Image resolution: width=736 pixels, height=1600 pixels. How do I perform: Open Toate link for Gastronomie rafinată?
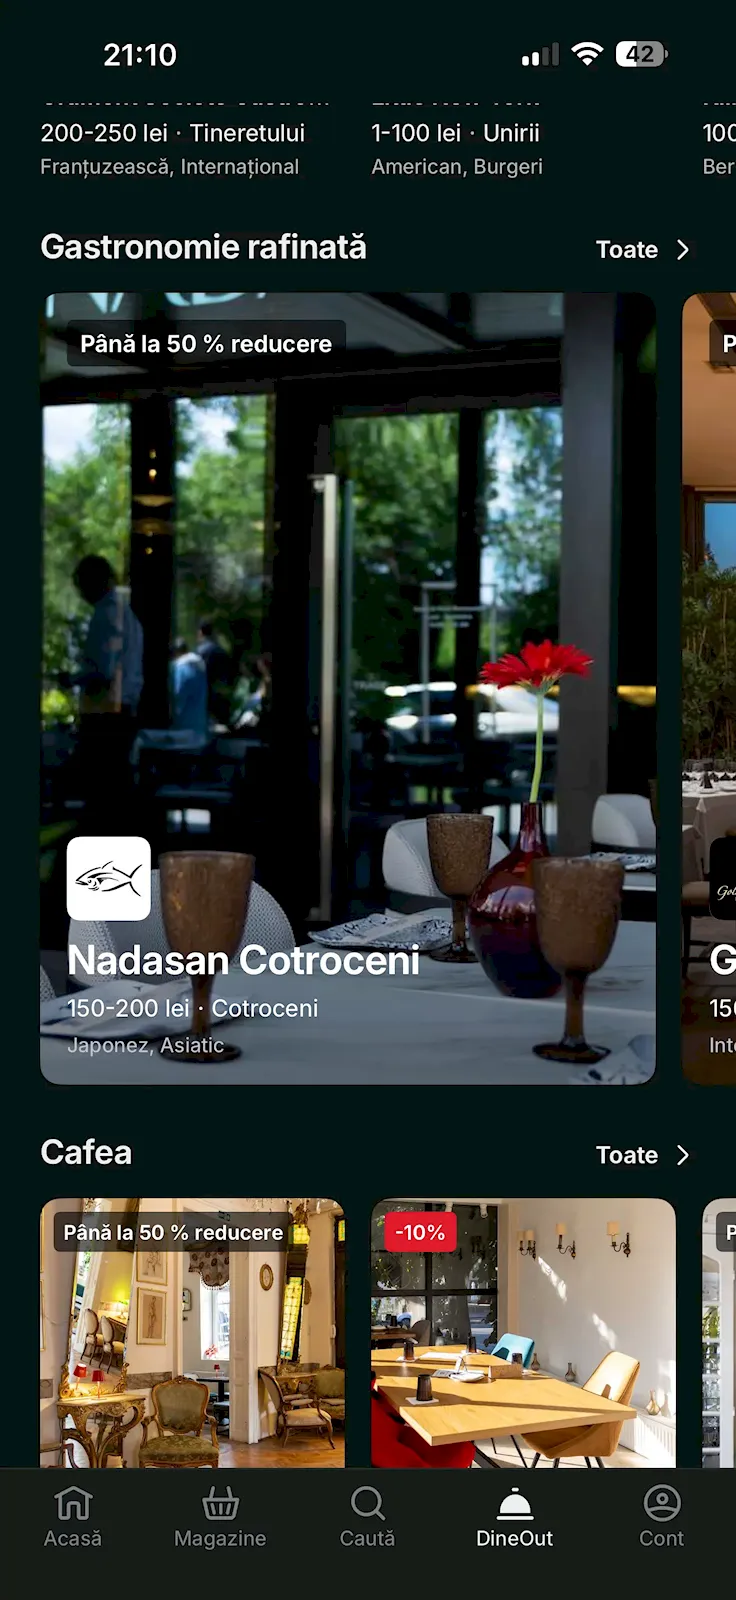[x=627, y=250]
